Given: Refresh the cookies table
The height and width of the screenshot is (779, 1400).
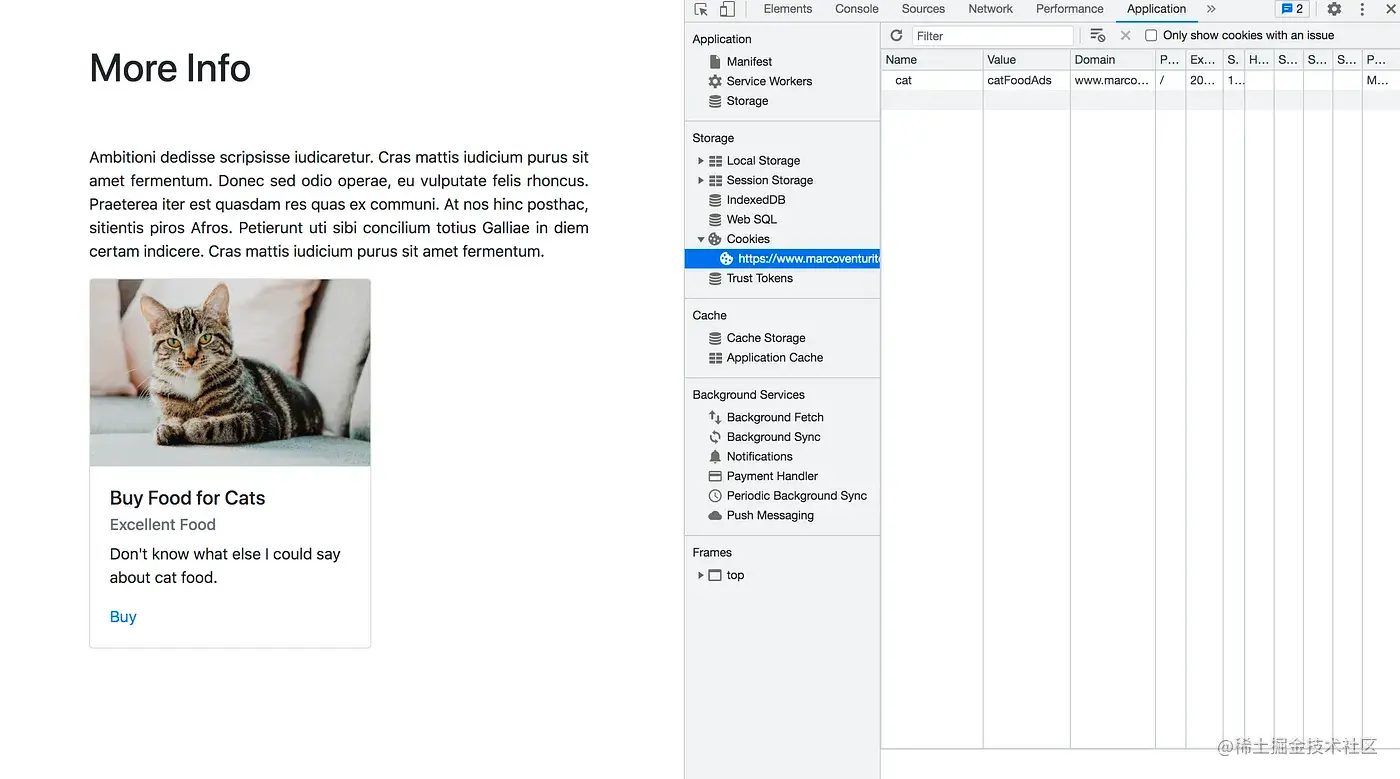Looking at the screenshot, I should point(896,35).
